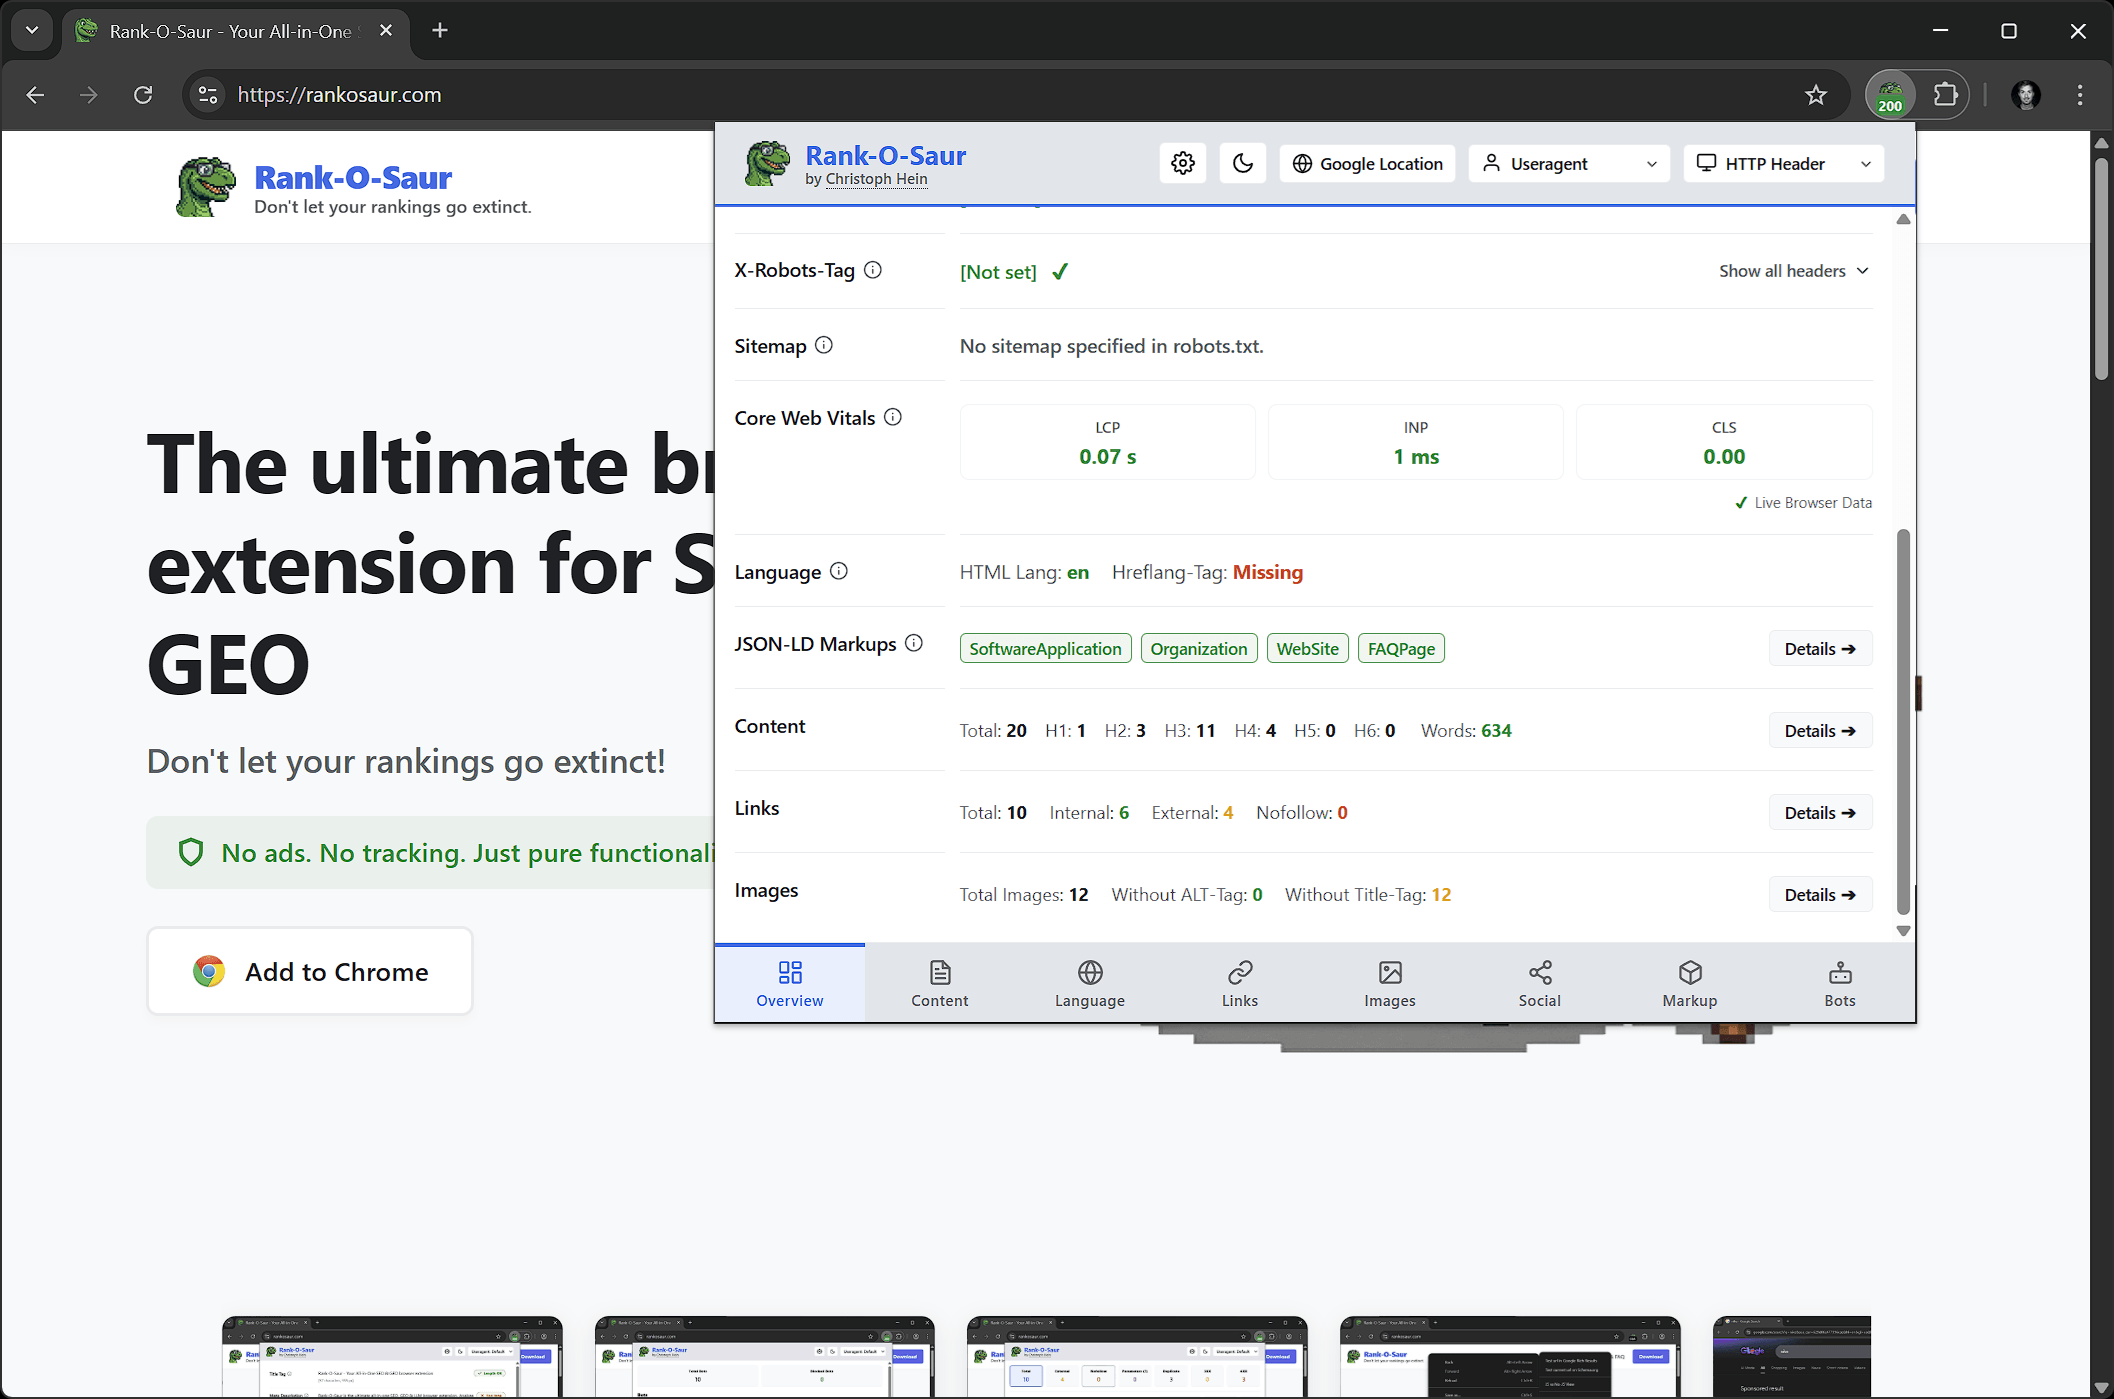
Task: Click info icon next to Sitemap
Action: click(x=824, y=345)
